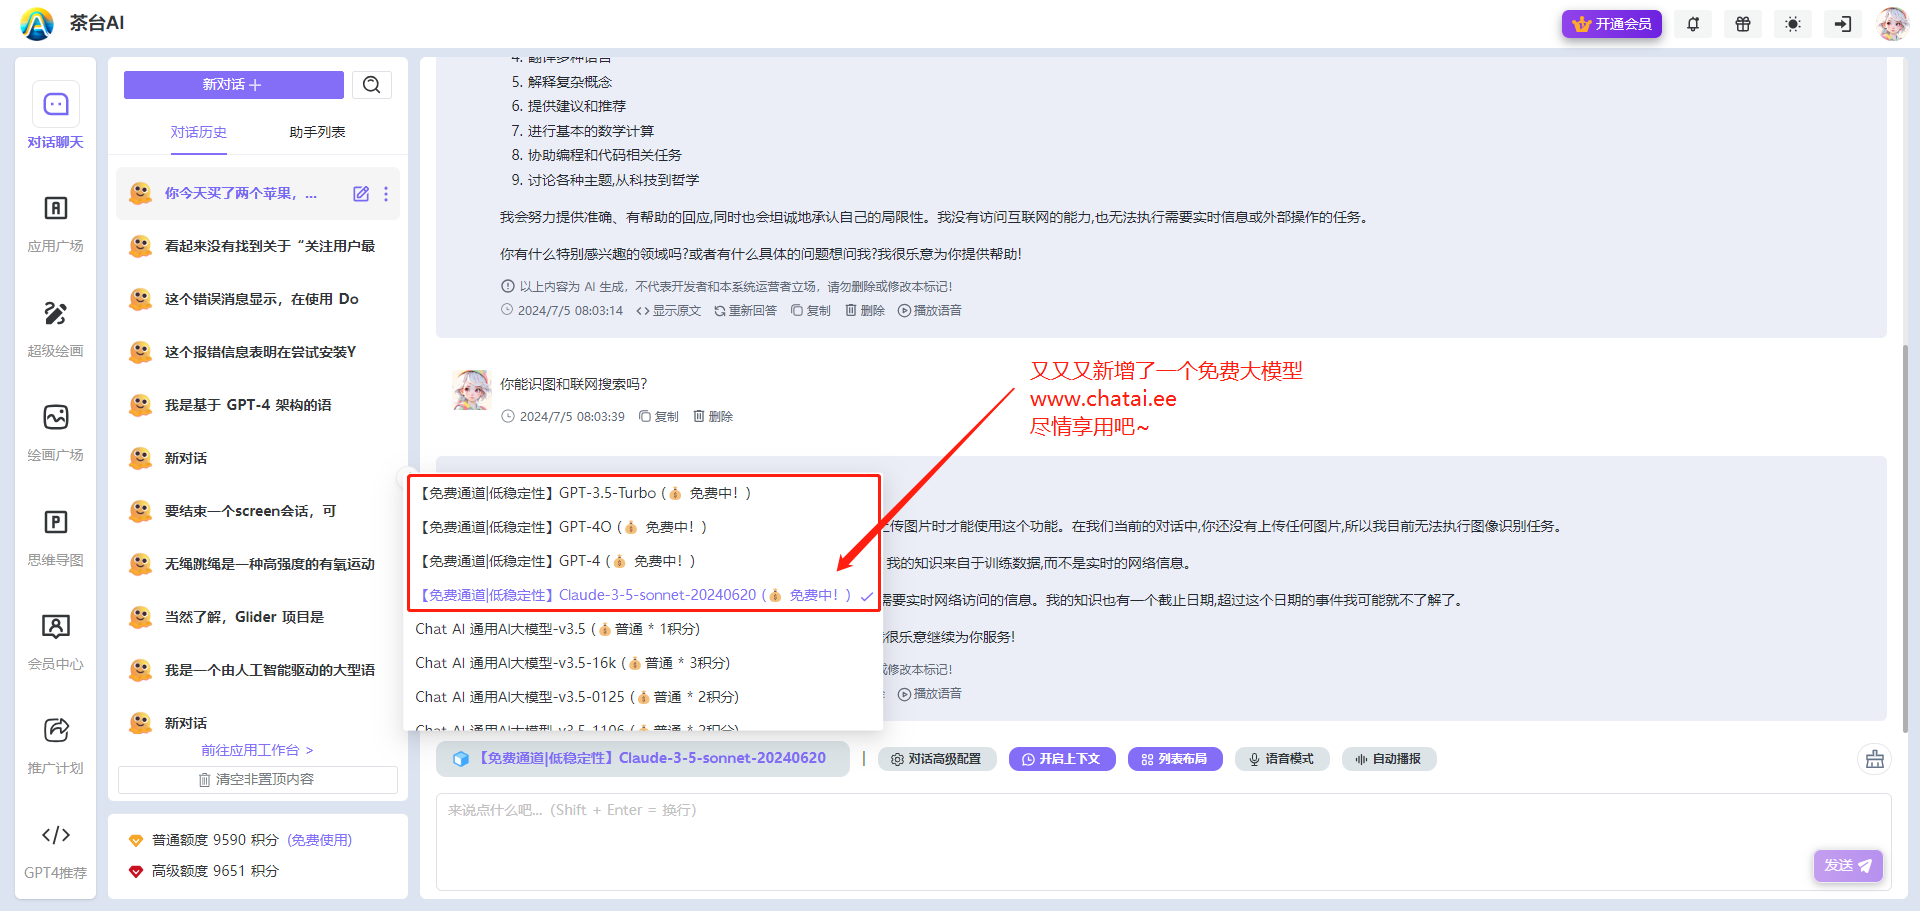Open the 对话聊天 sidebar section

click(56, 116)
